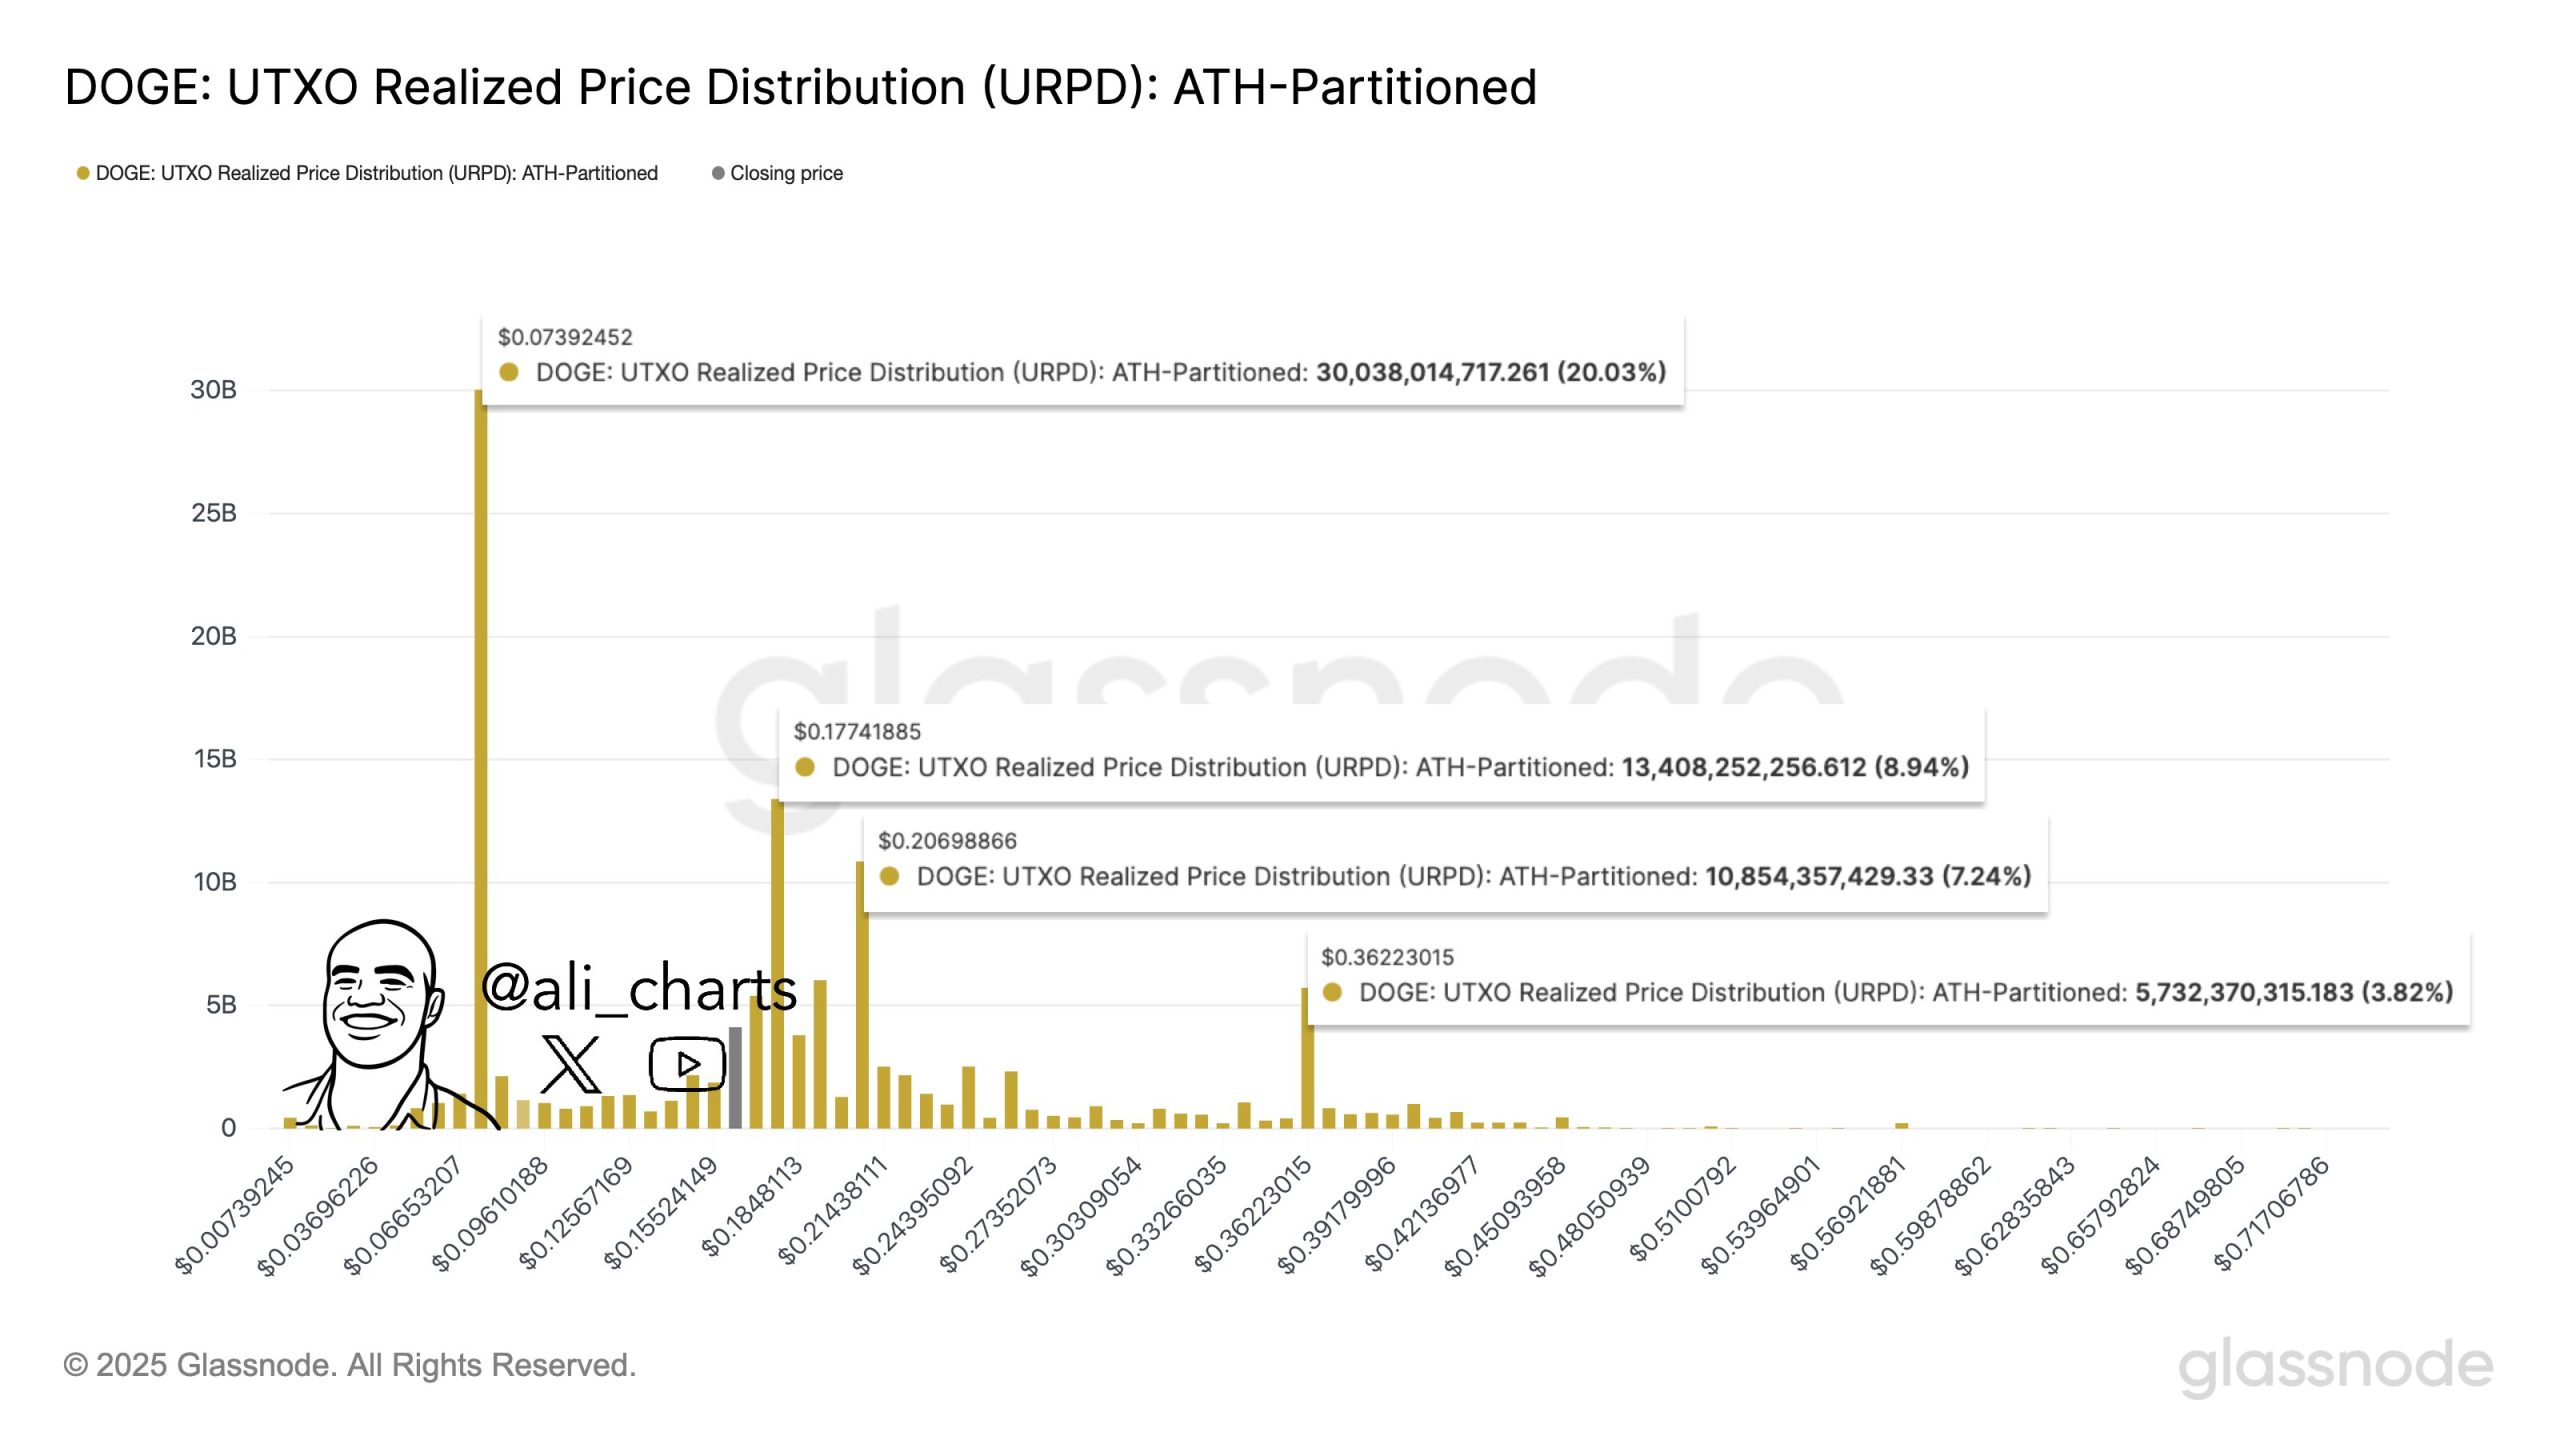2560x1440 pixels.
Task: Click the 30B y-axis label
Action: click(x=214, y=390)
